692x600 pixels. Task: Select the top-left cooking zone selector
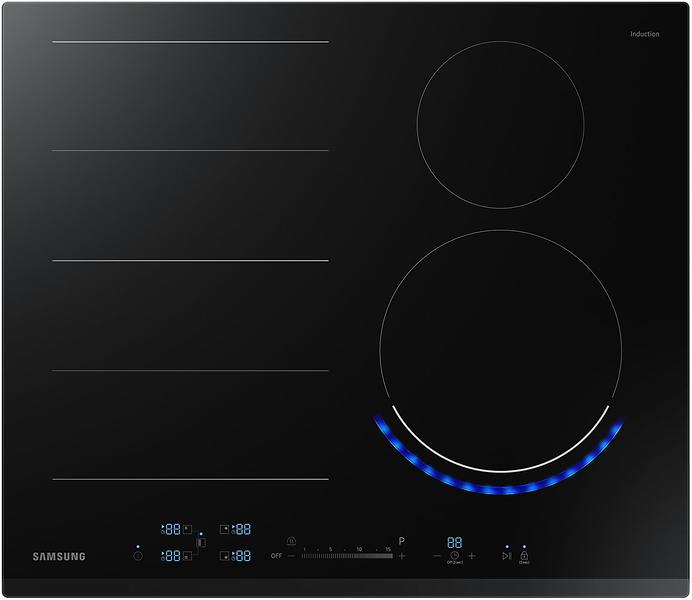point(172,529)
